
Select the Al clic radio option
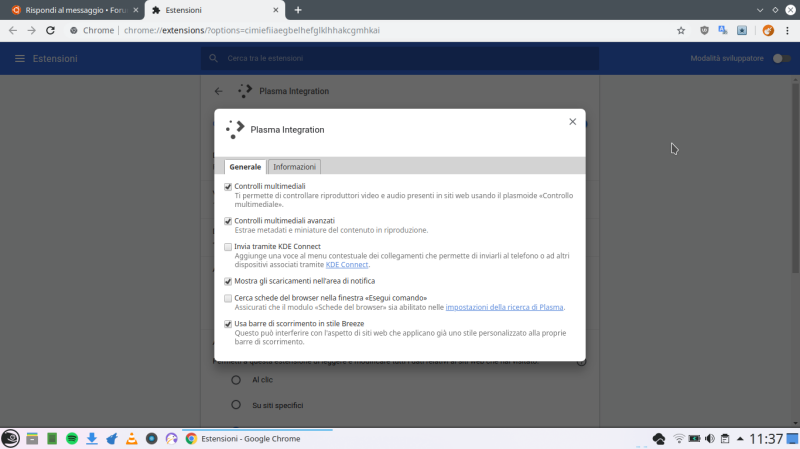click(x=236, y=380)
